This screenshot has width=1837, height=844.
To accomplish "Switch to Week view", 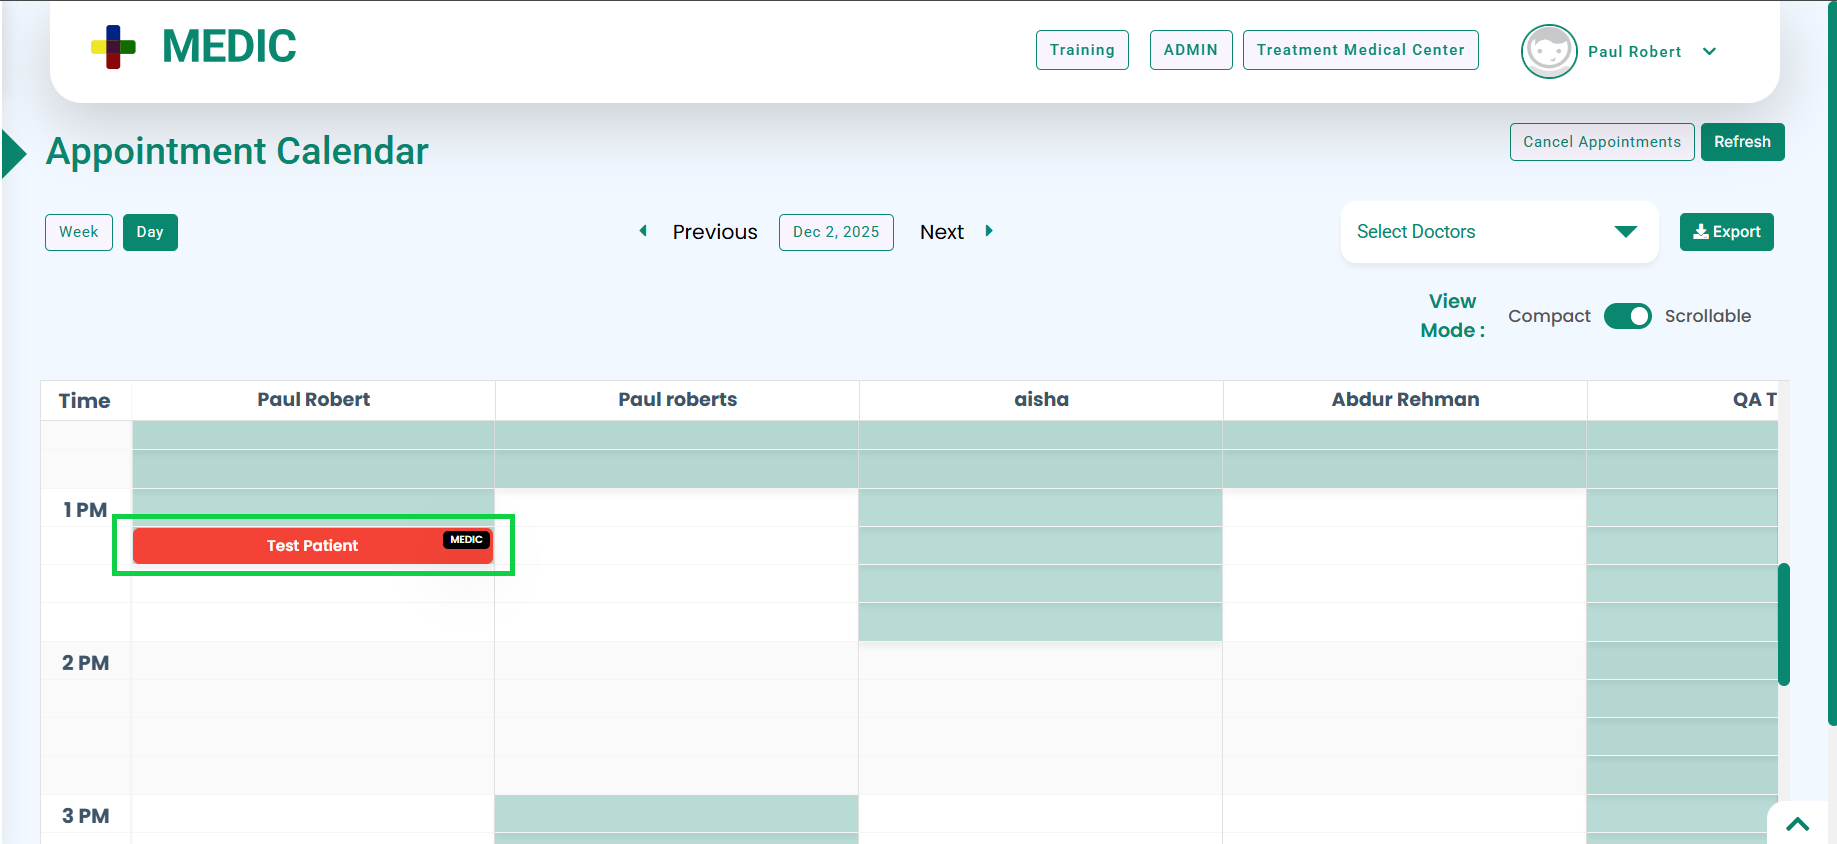I will click(78, 232).
